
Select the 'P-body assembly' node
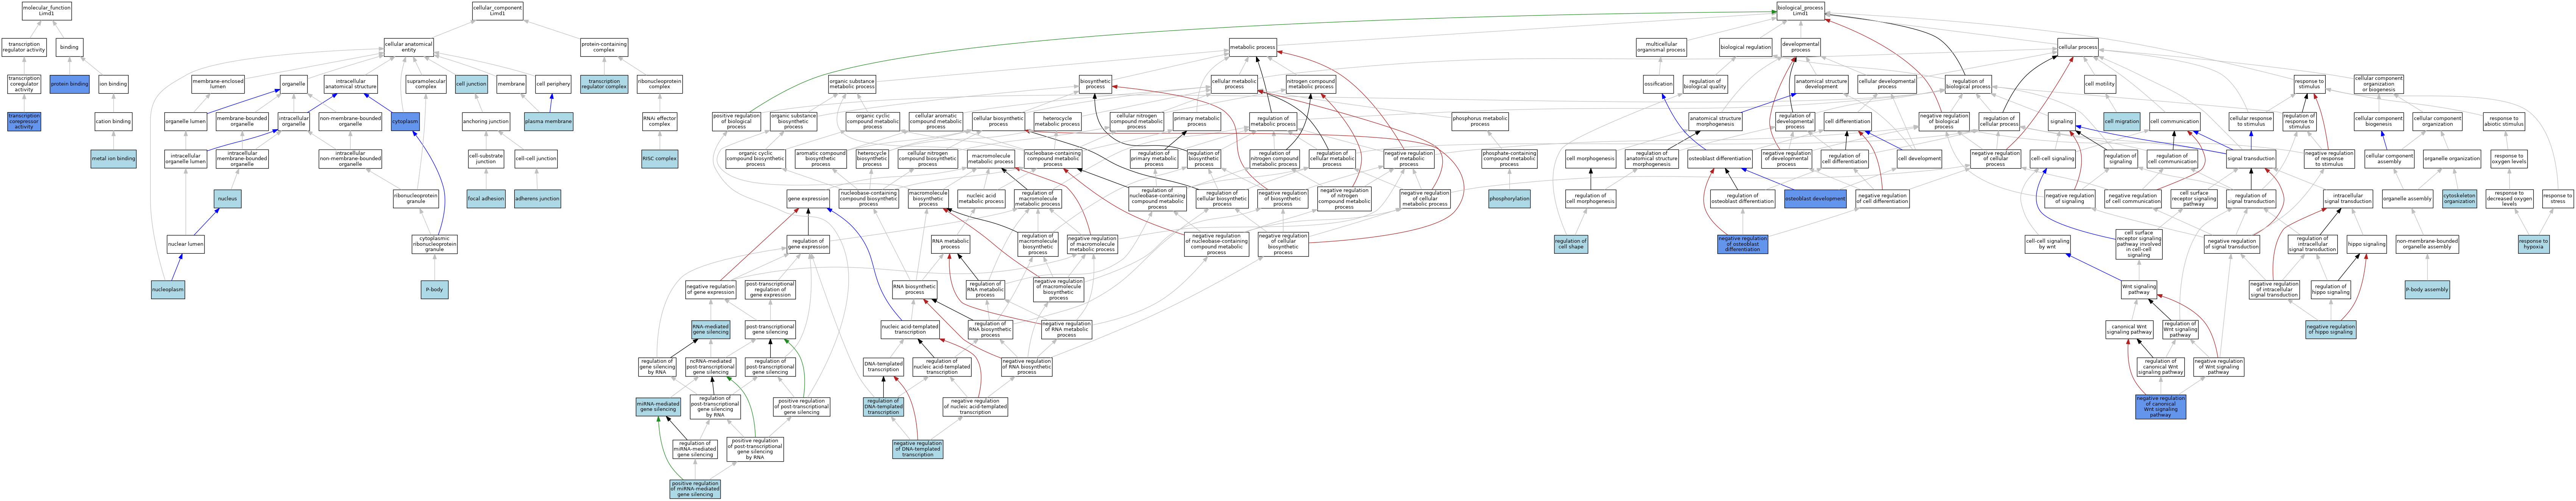2428,290
